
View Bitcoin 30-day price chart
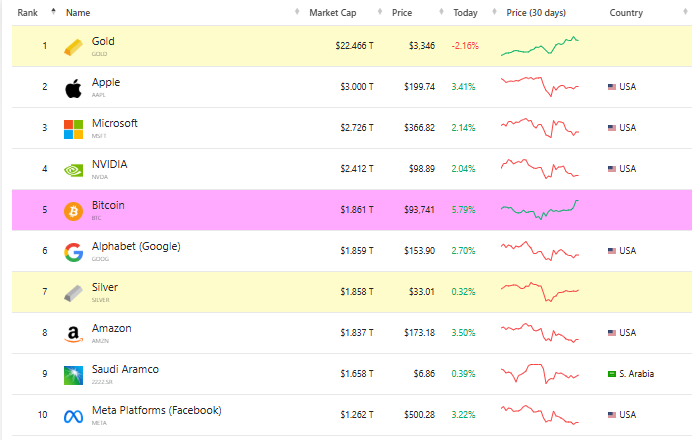pyautogui.click(x=540, y=210)
